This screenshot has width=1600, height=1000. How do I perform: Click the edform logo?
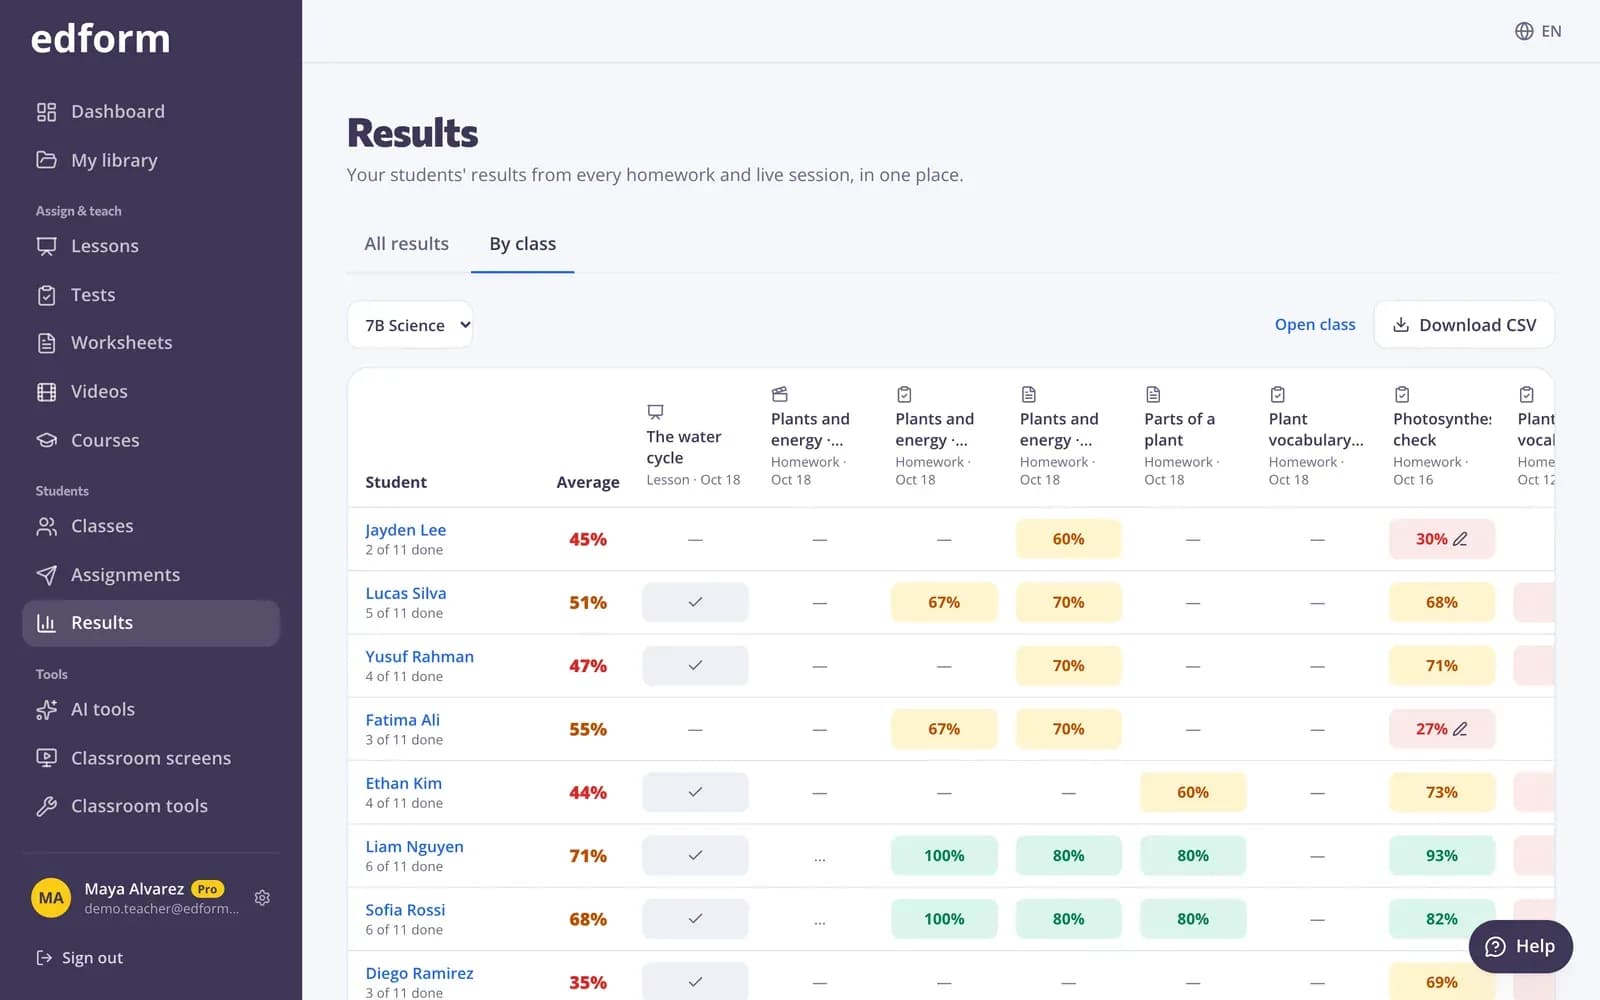click(100, 39)
